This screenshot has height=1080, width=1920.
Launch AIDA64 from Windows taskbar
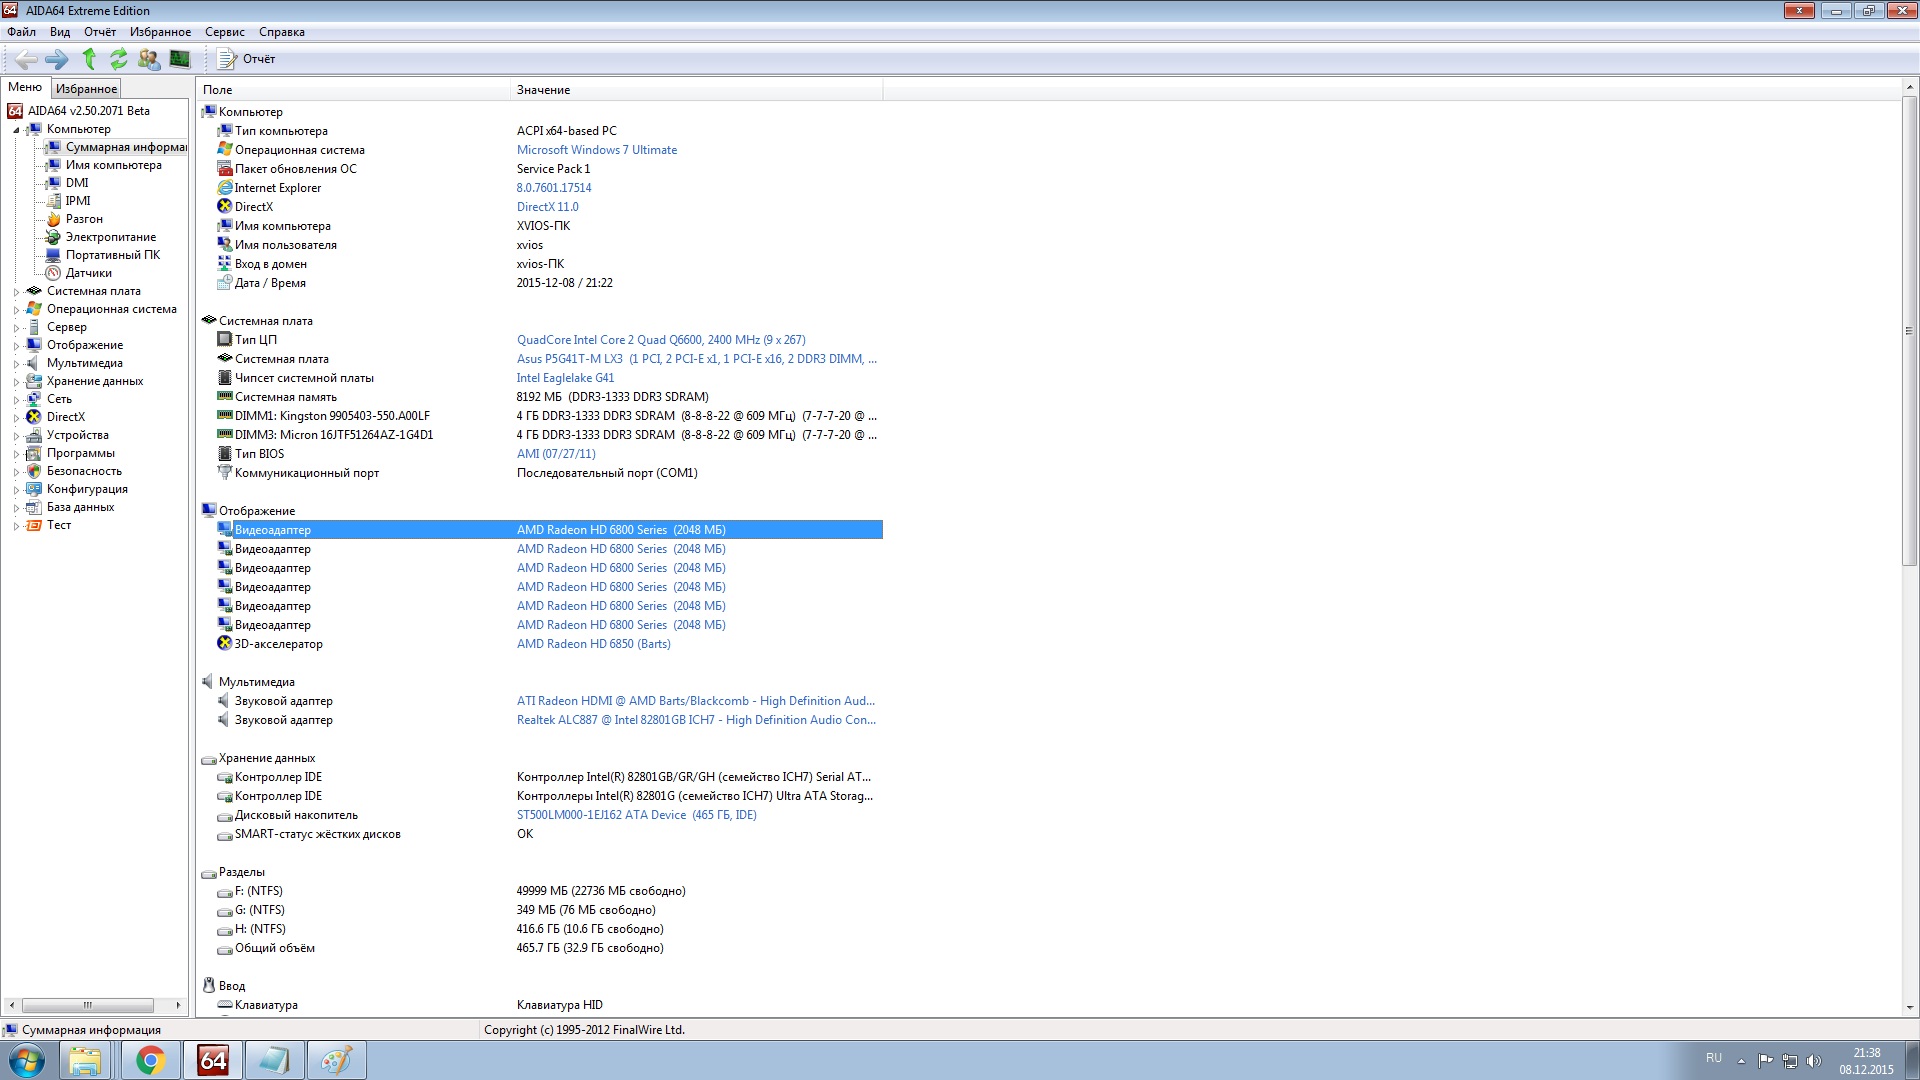coord(212,1060)
